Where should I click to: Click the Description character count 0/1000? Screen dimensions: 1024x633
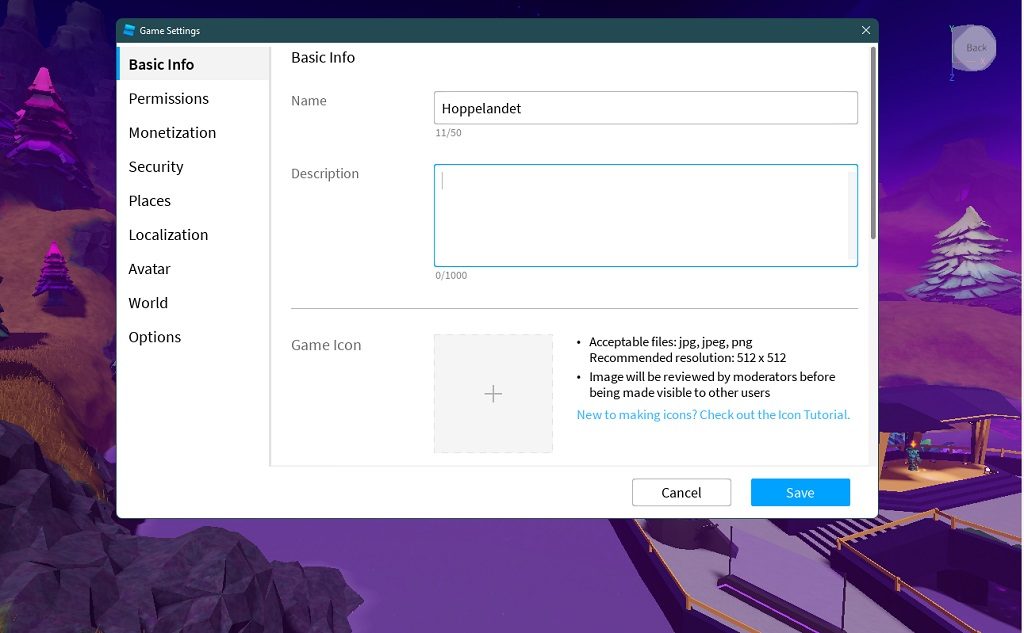point(451,276)
